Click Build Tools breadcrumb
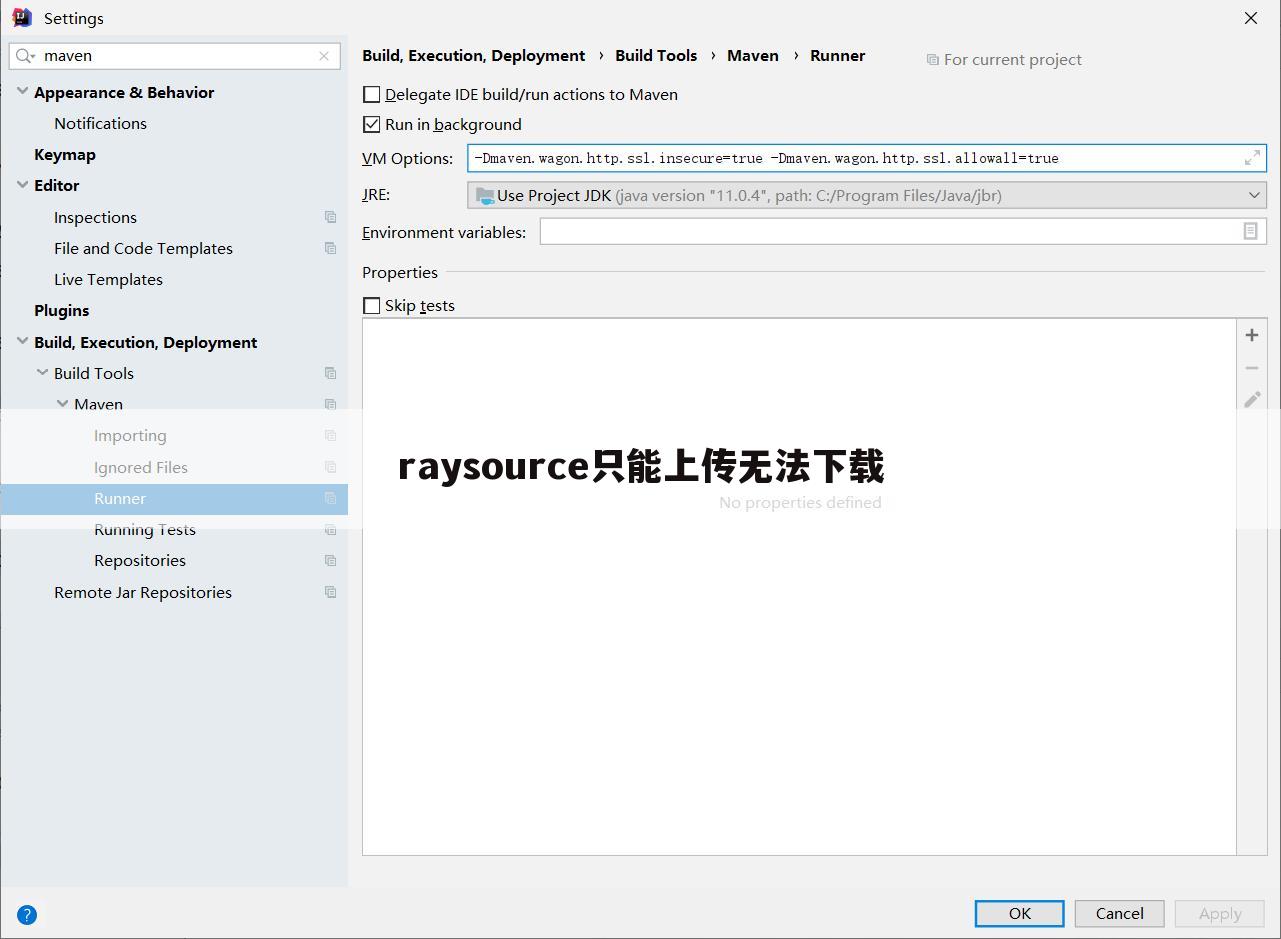The image size is (1281, 939). tap(656, 55)
